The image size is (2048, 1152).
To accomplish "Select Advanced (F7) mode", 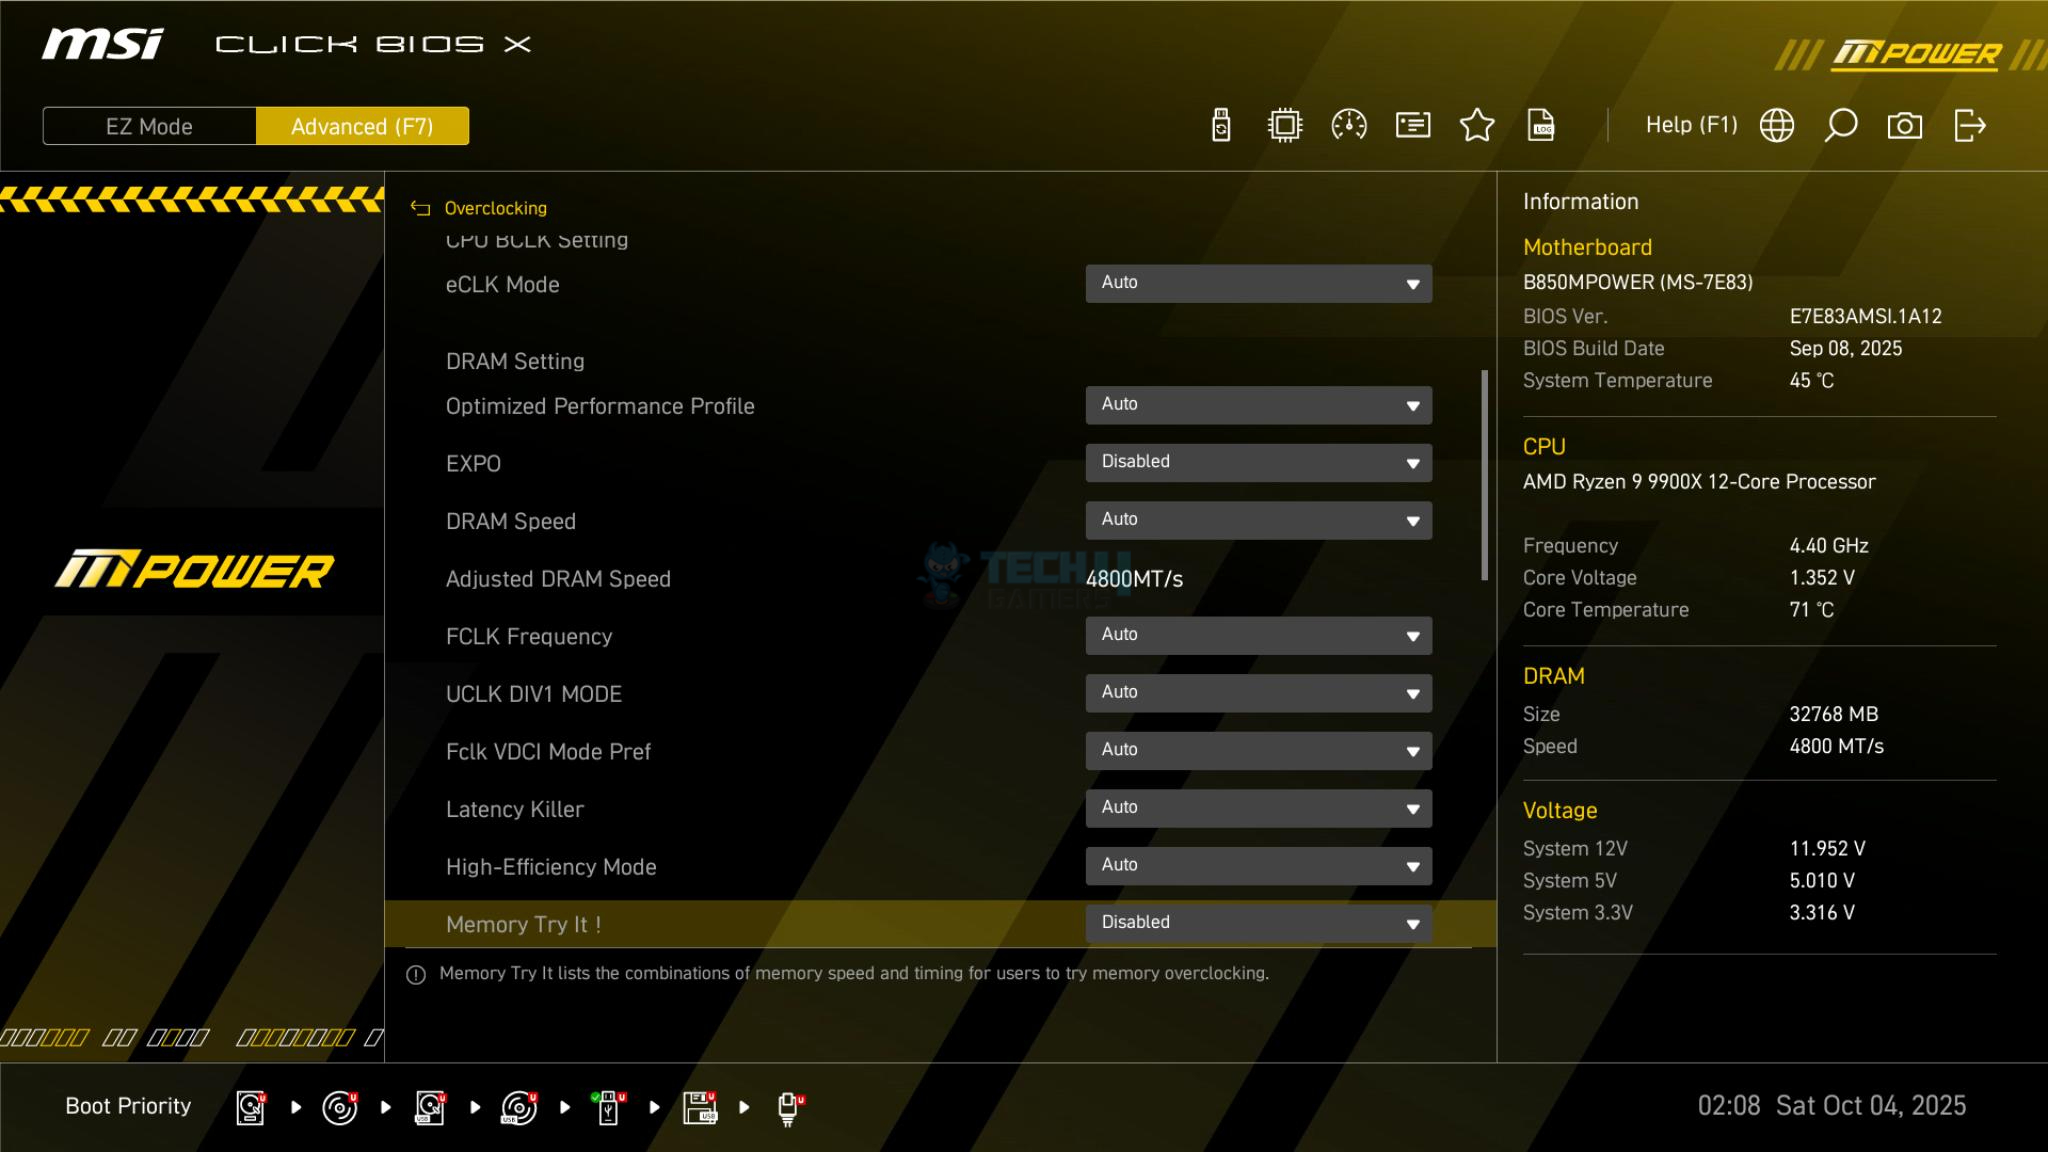I will coord(362,127).
